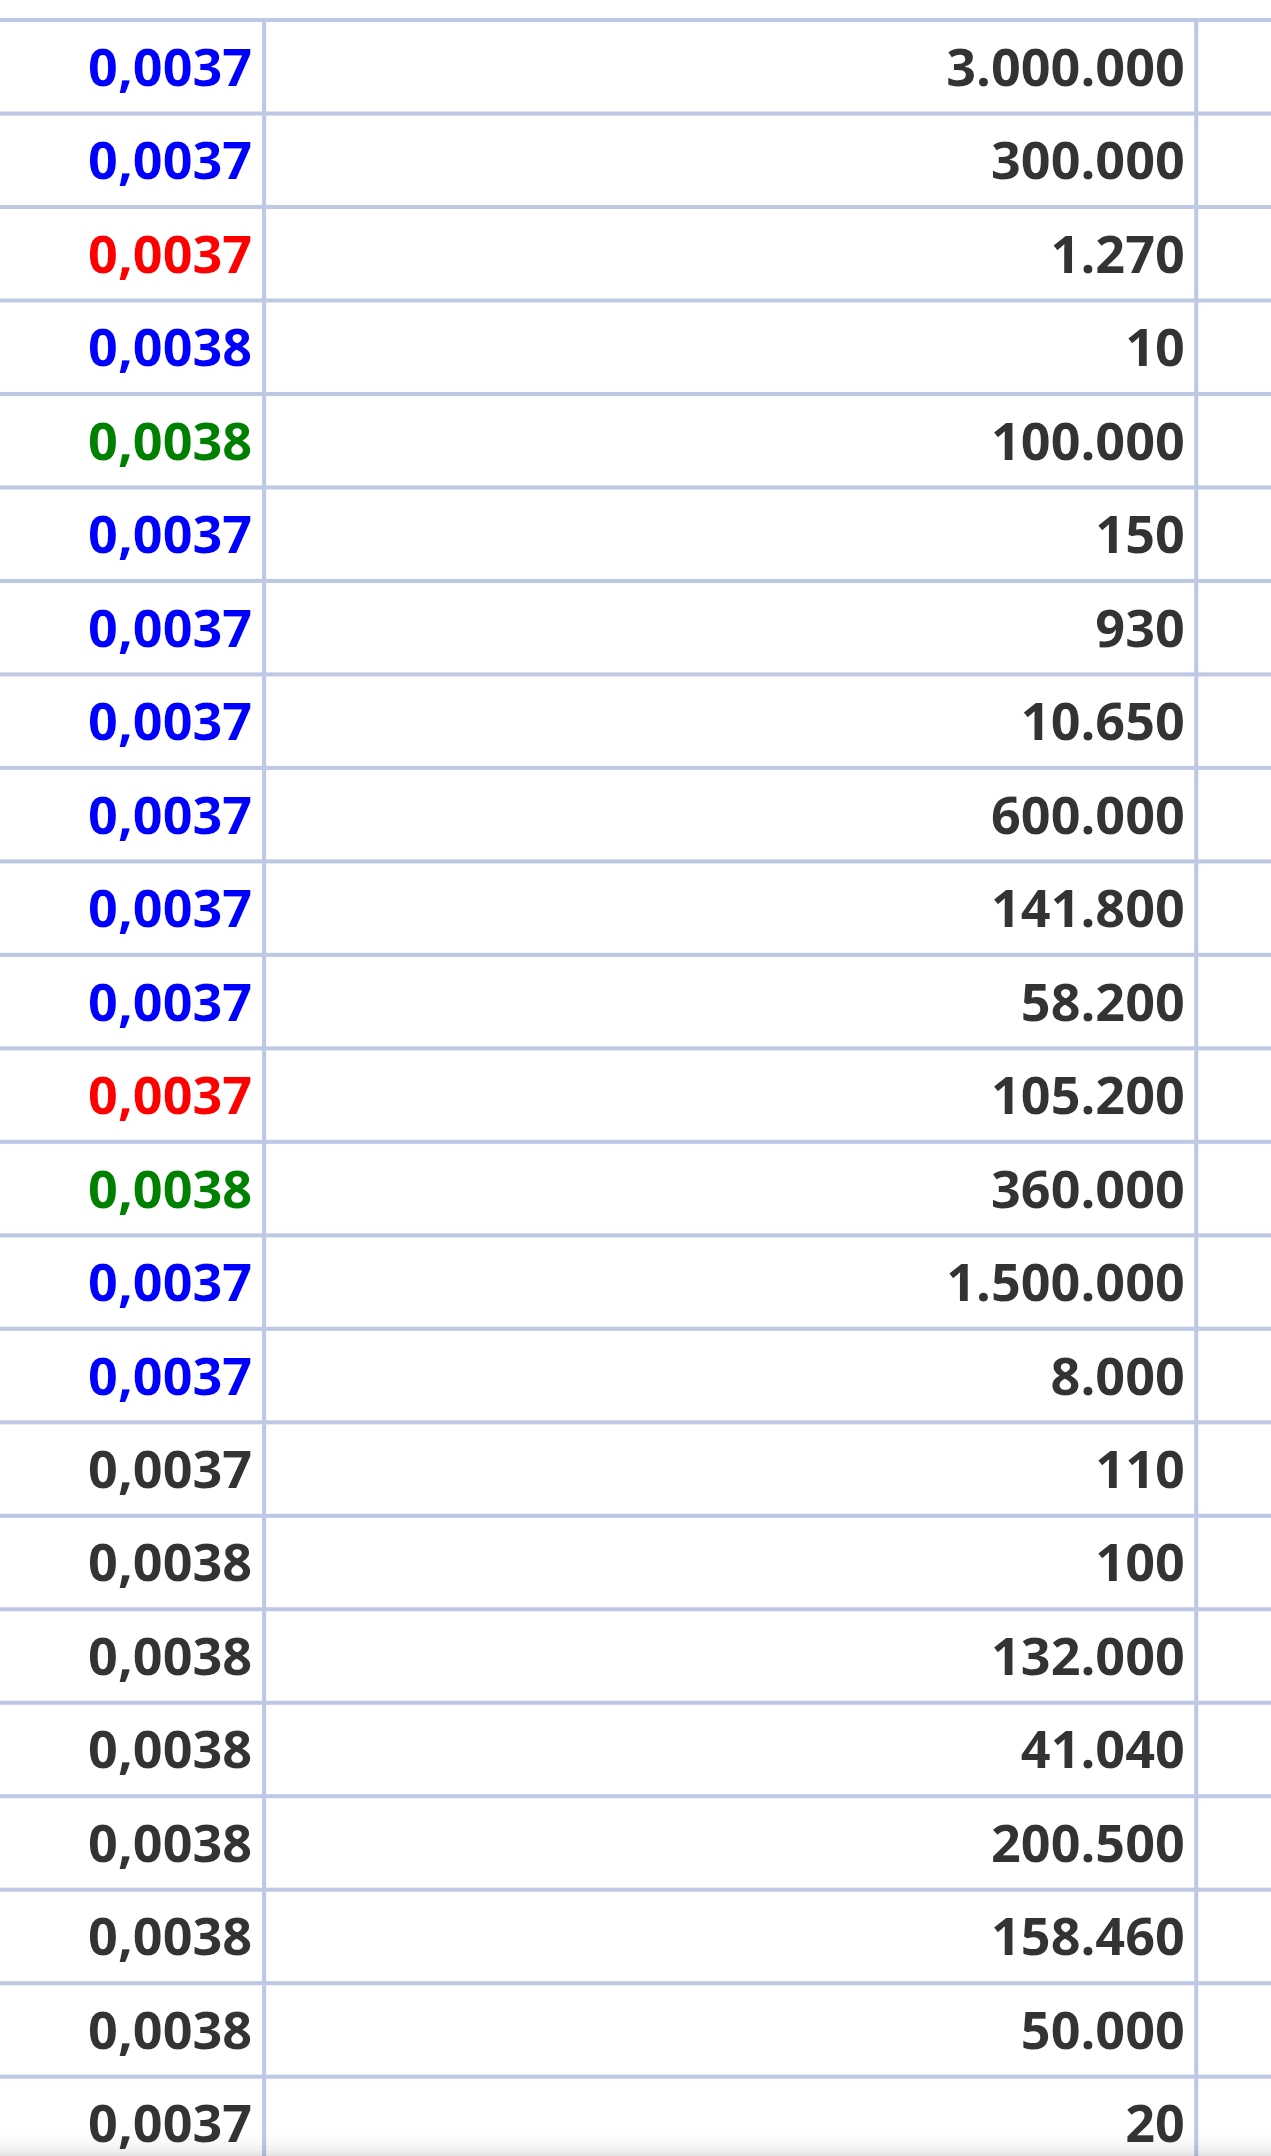
Task: Select the 3.000.000 volume cell
Action: pos(730,68)
